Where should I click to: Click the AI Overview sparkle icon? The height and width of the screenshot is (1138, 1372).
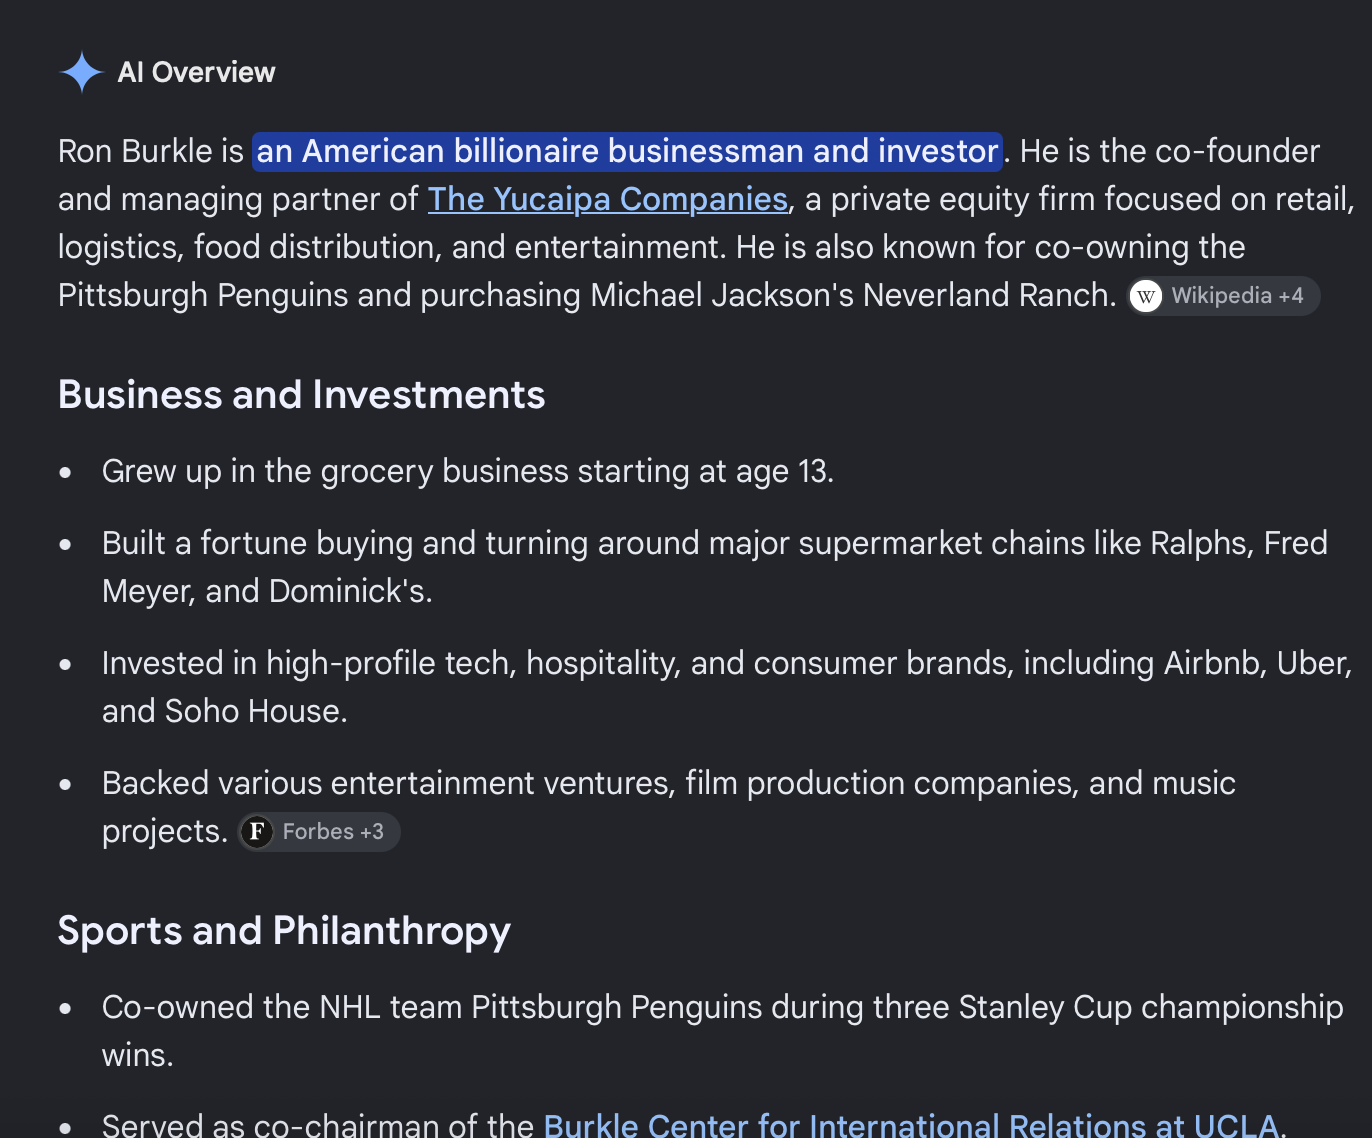coord(81,72)
